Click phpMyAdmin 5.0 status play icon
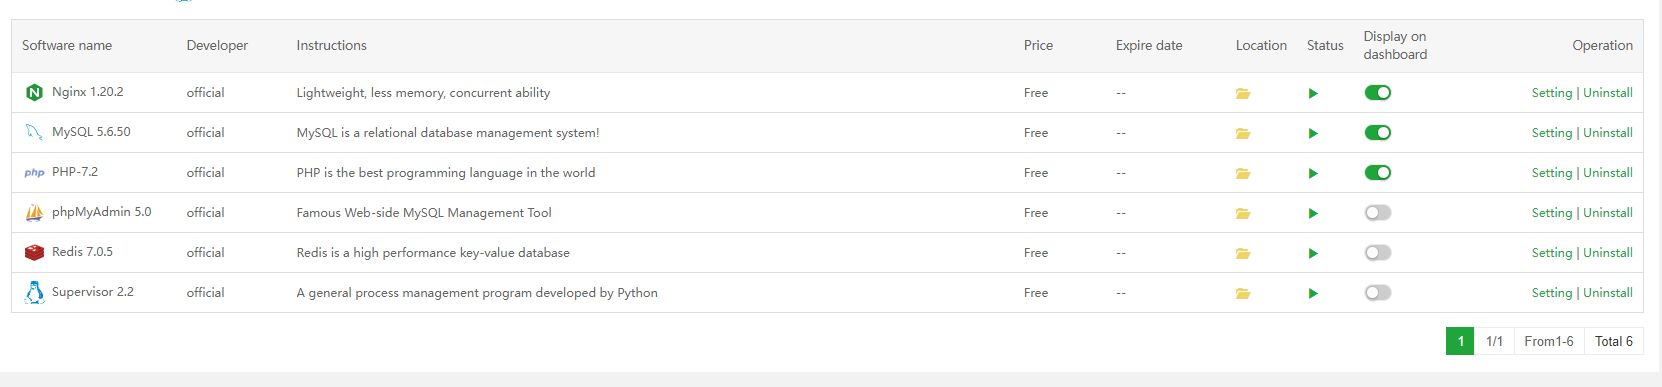 coord(1313,213)
